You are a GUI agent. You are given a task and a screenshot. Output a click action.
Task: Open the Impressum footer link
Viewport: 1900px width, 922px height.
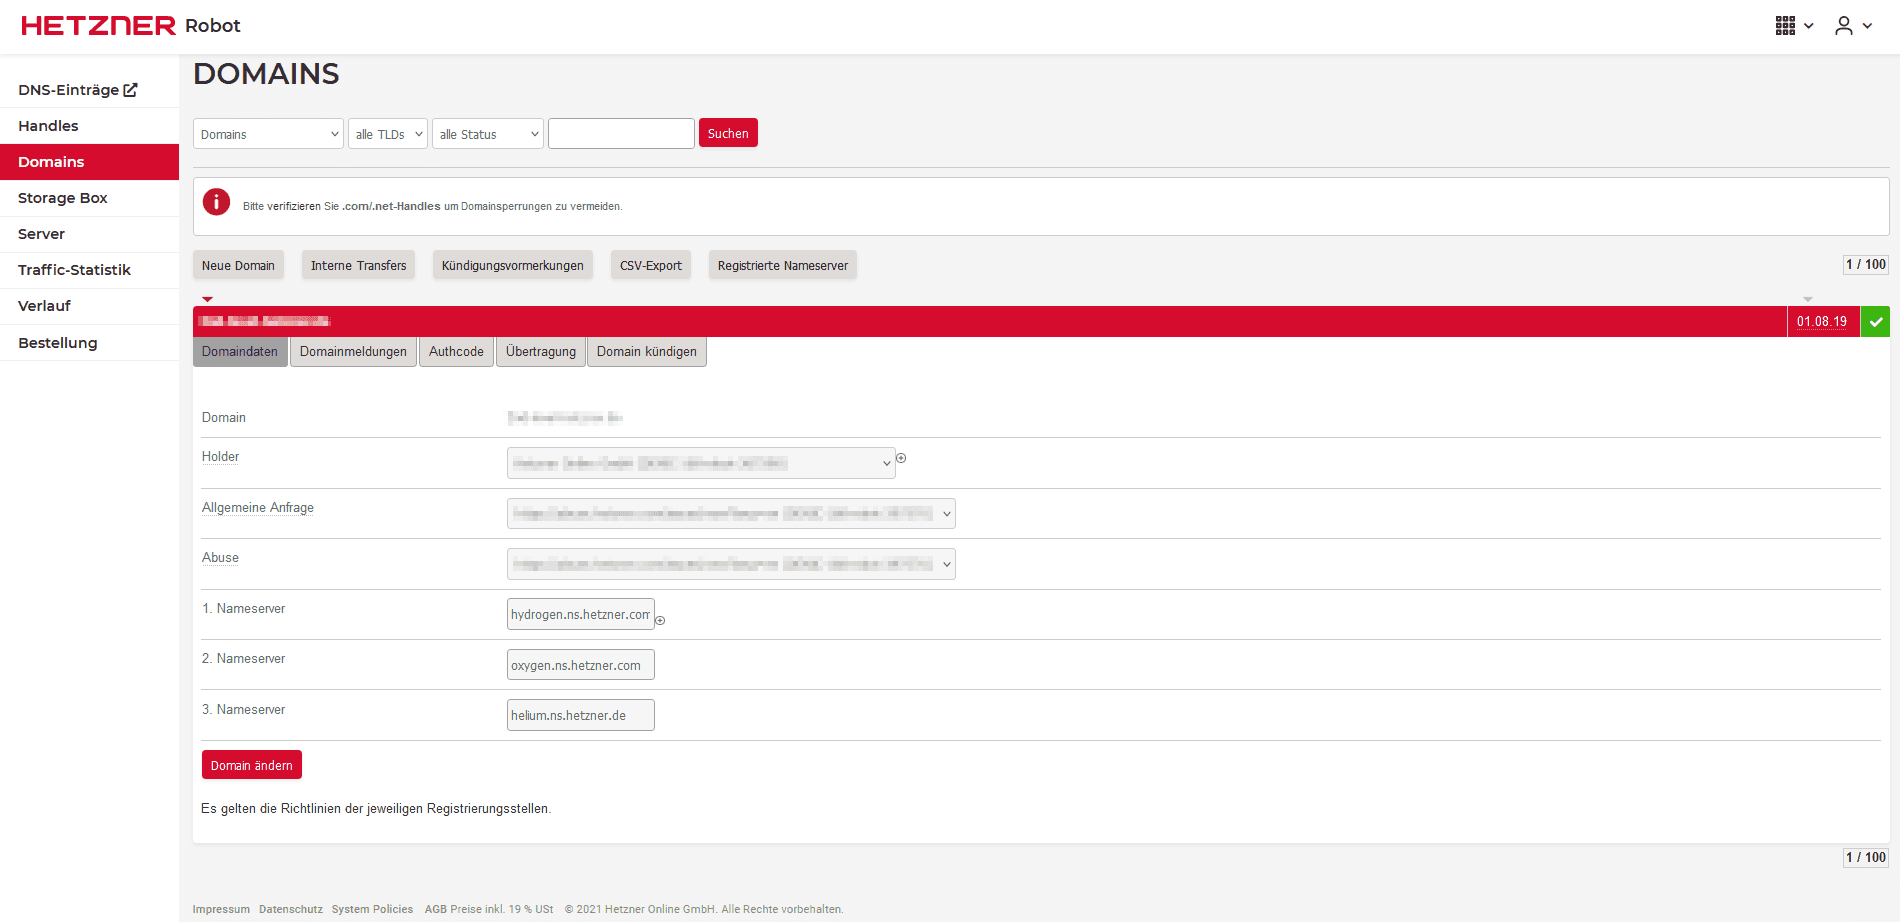tap(221, 909)
